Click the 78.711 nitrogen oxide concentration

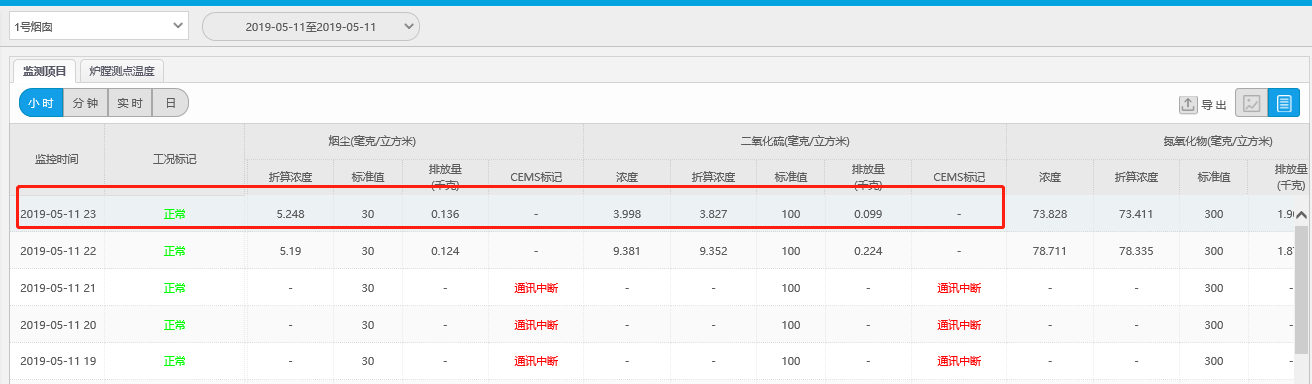point(1049,251)
